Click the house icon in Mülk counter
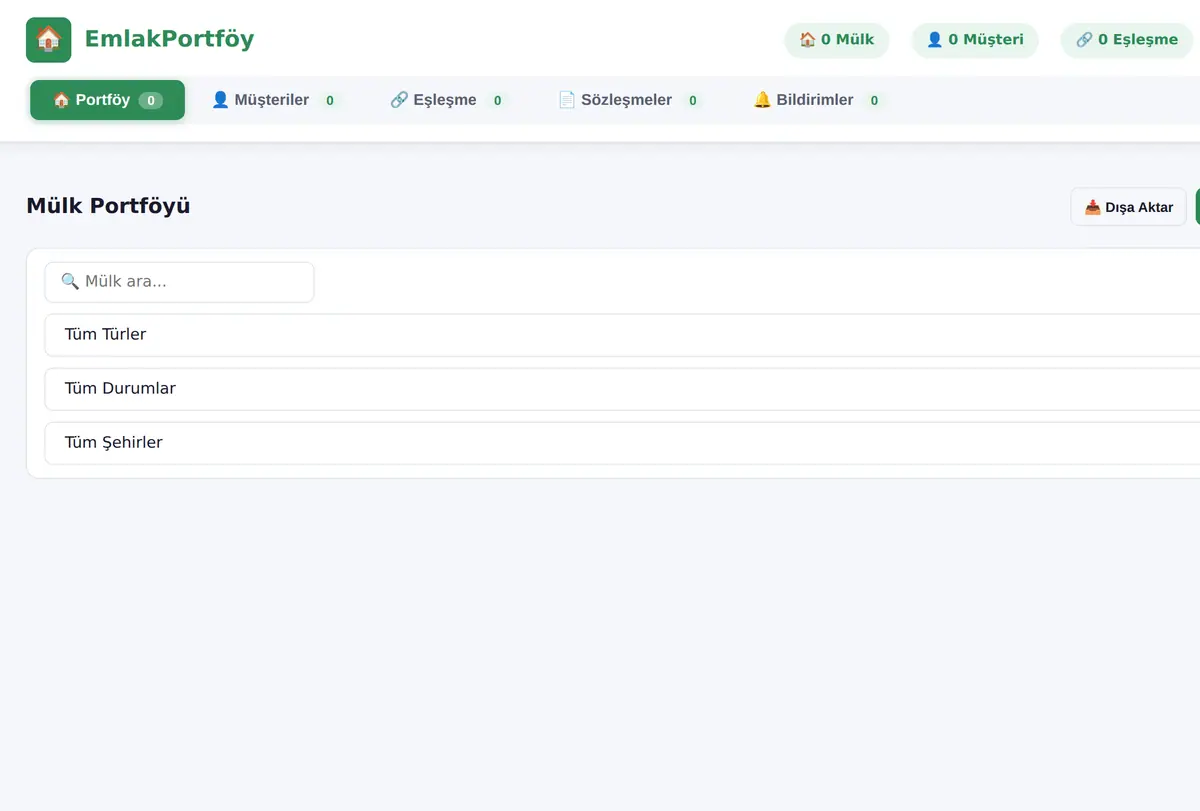 coord(808,40)
